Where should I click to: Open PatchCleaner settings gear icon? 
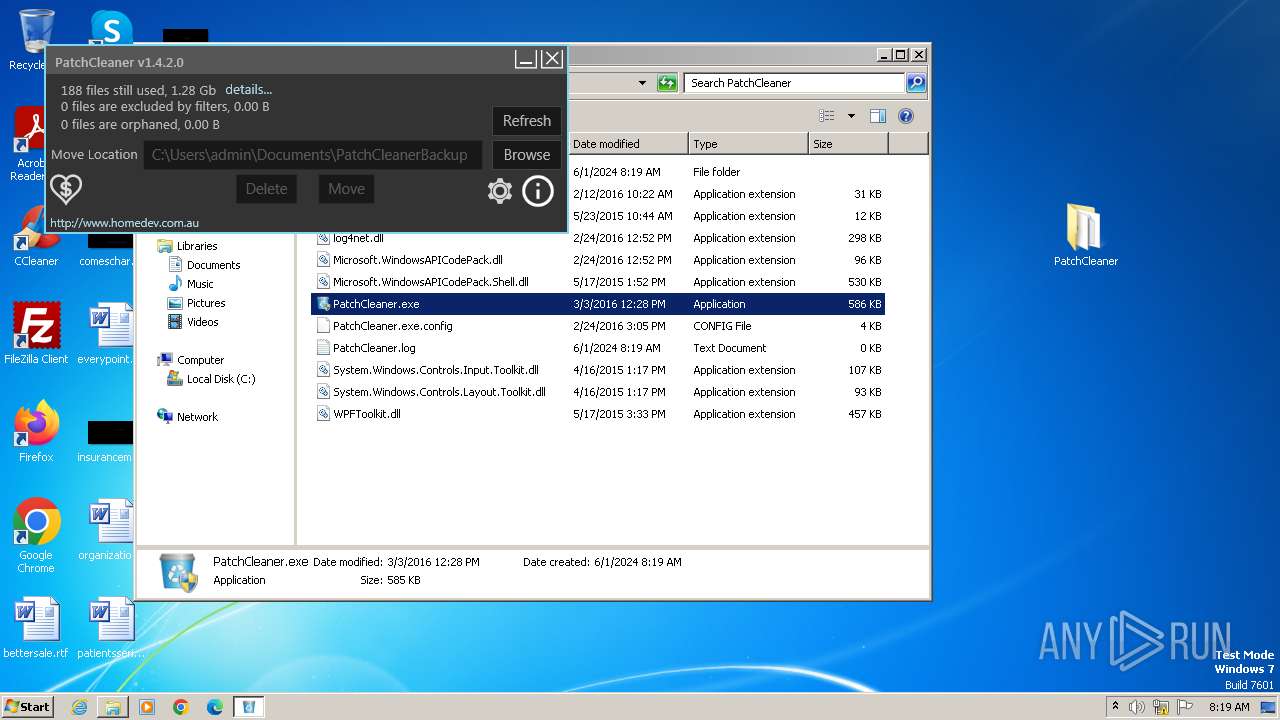[500, 191]
